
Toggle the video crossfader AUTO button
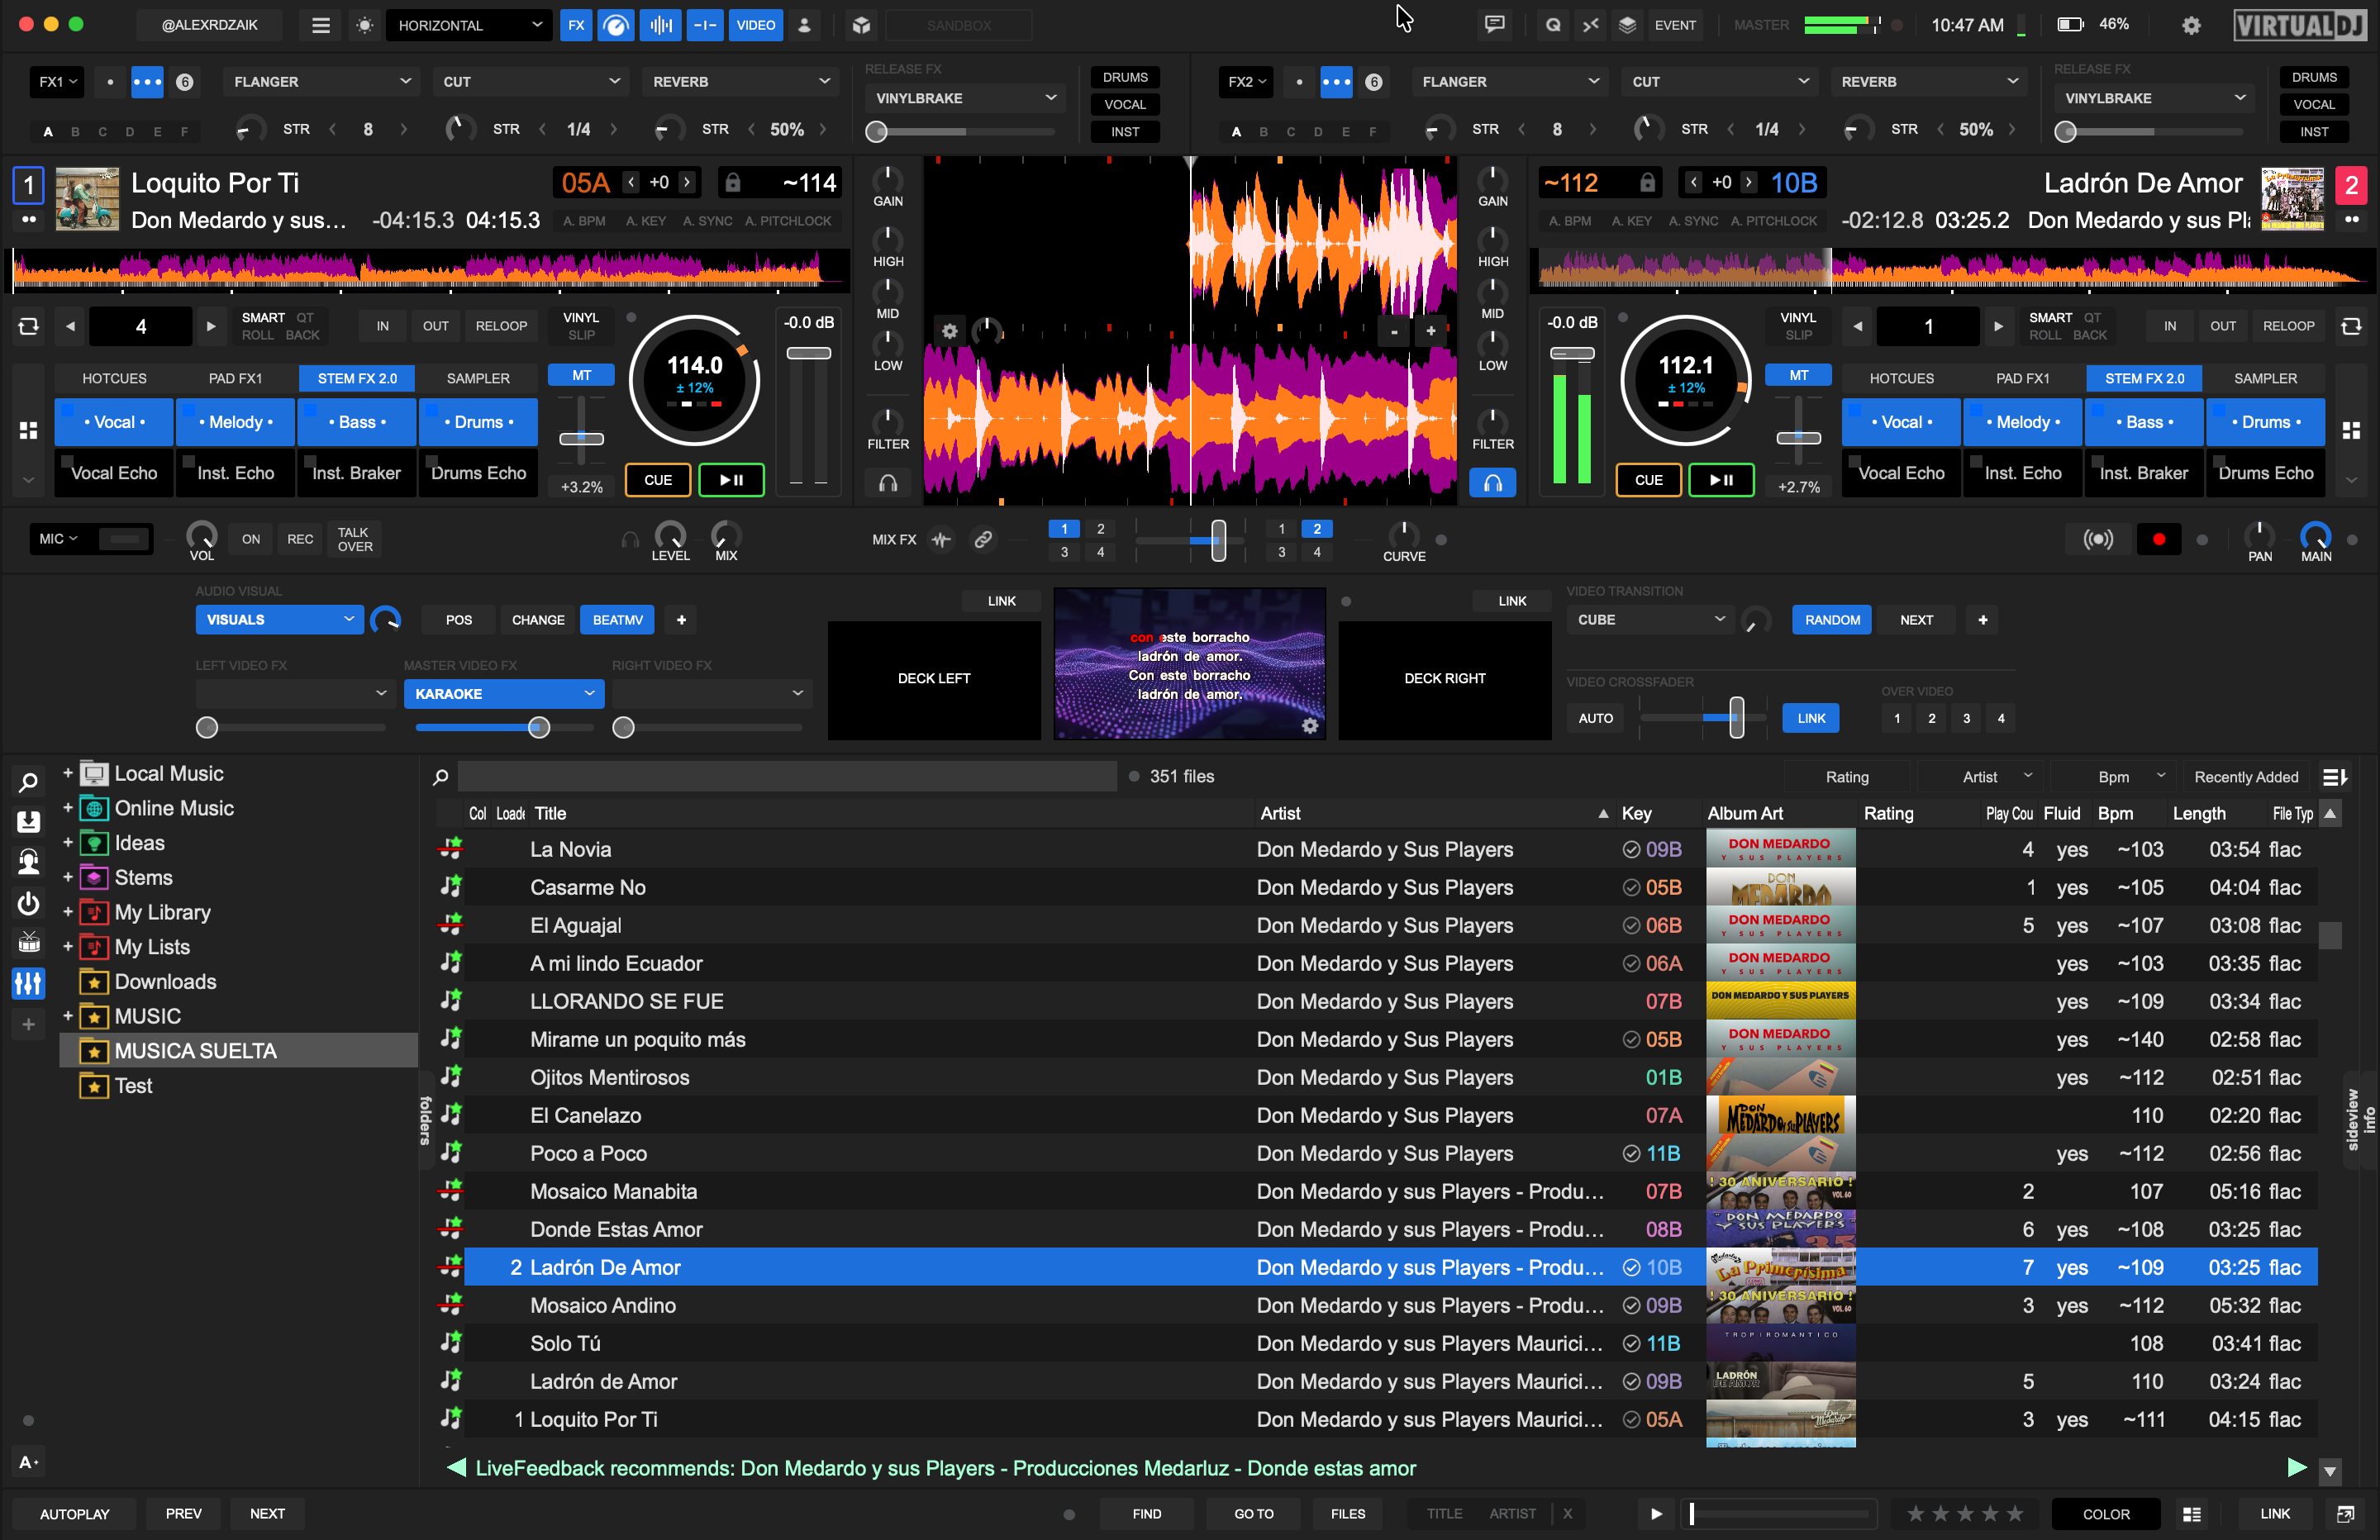[x=1595, y=718]
